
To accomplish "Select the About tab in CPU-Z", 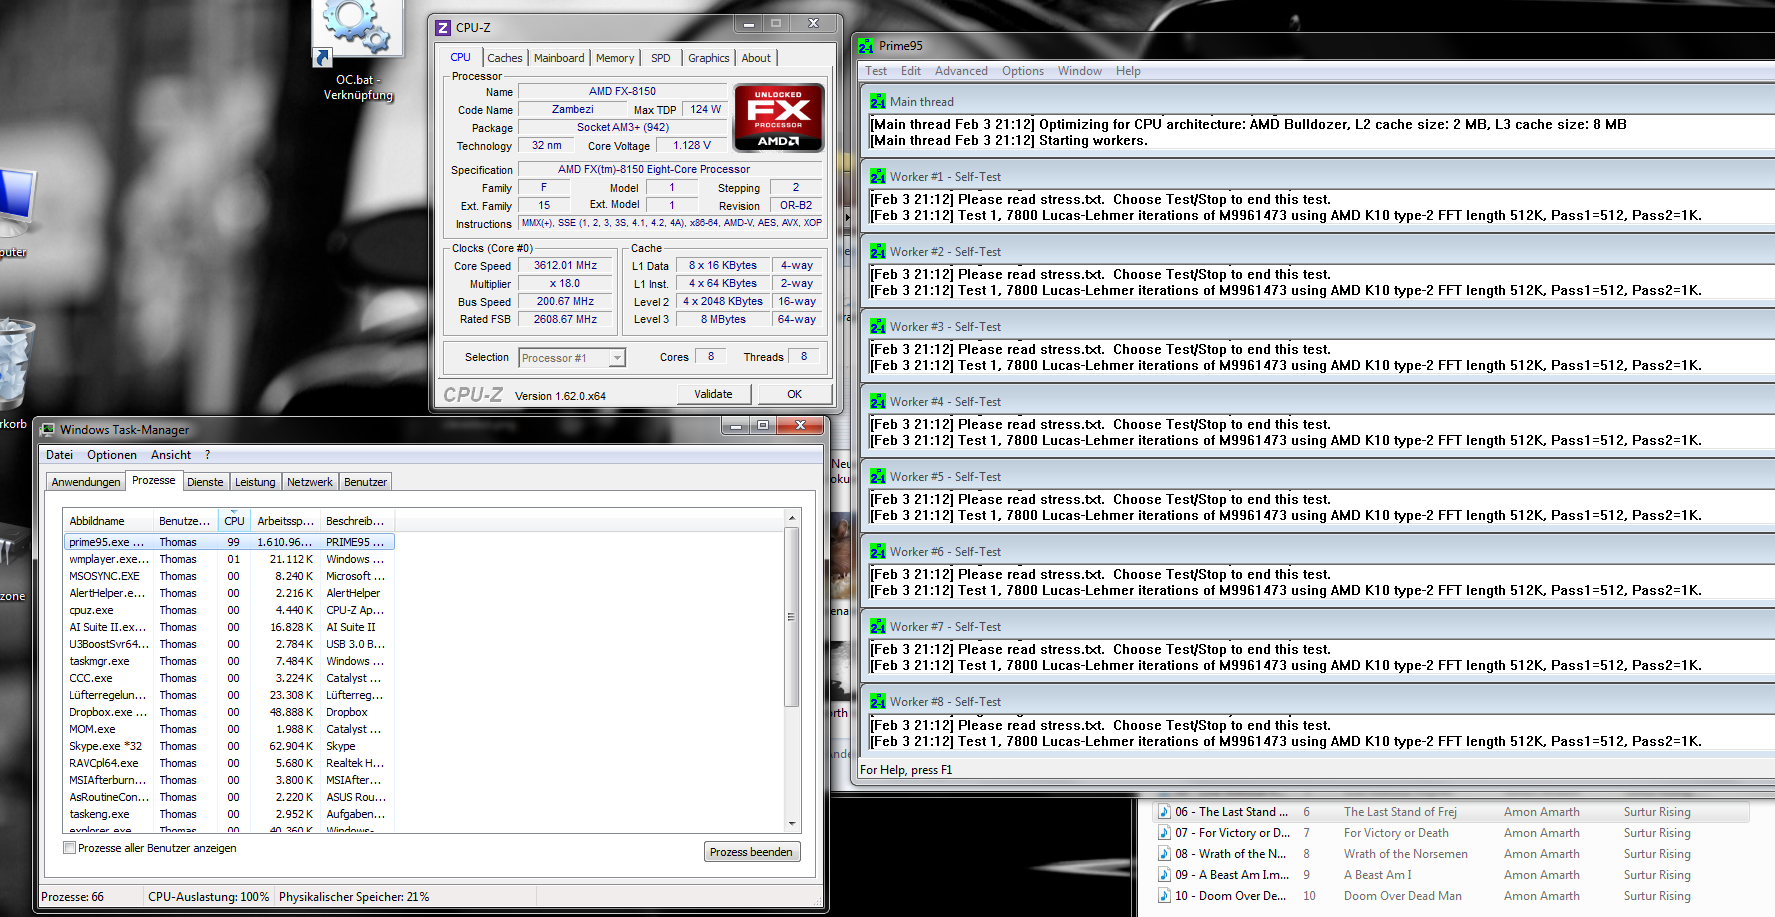I will (756, 58).
